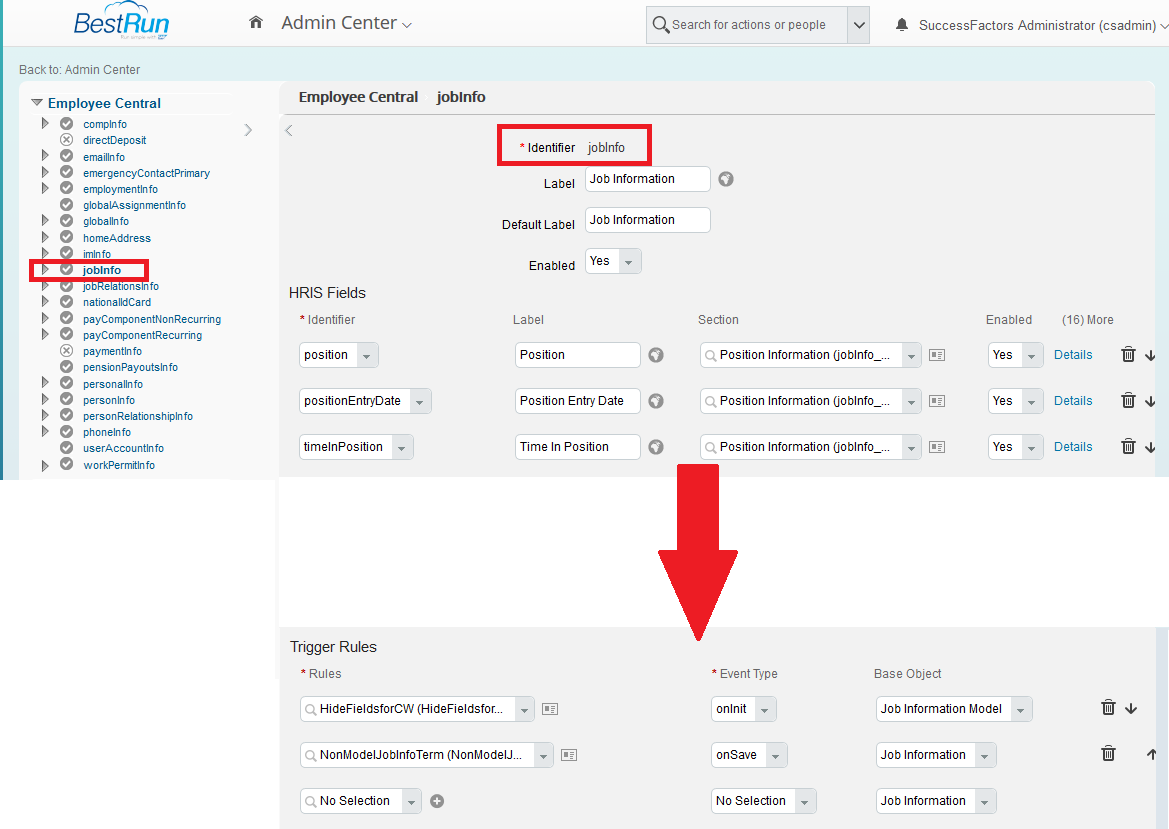Move NonModelJobInfoTerm rule up
Image resolution: width=1169 pixels, height=829 pixels.
[1151, 754]
